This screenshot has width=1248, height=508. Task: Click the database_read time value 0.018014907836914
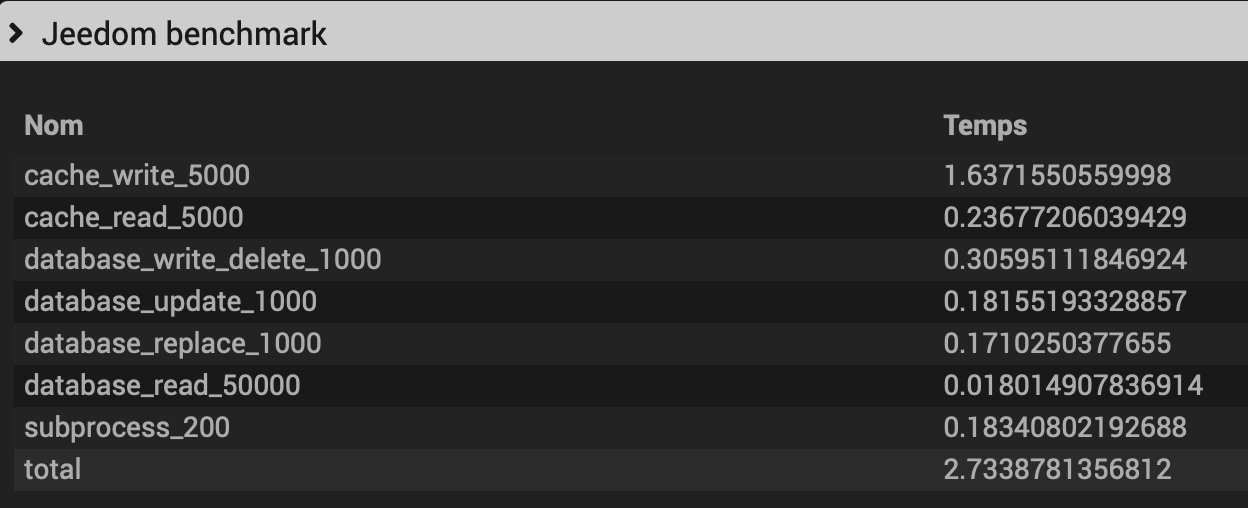tap(1073, 386)
